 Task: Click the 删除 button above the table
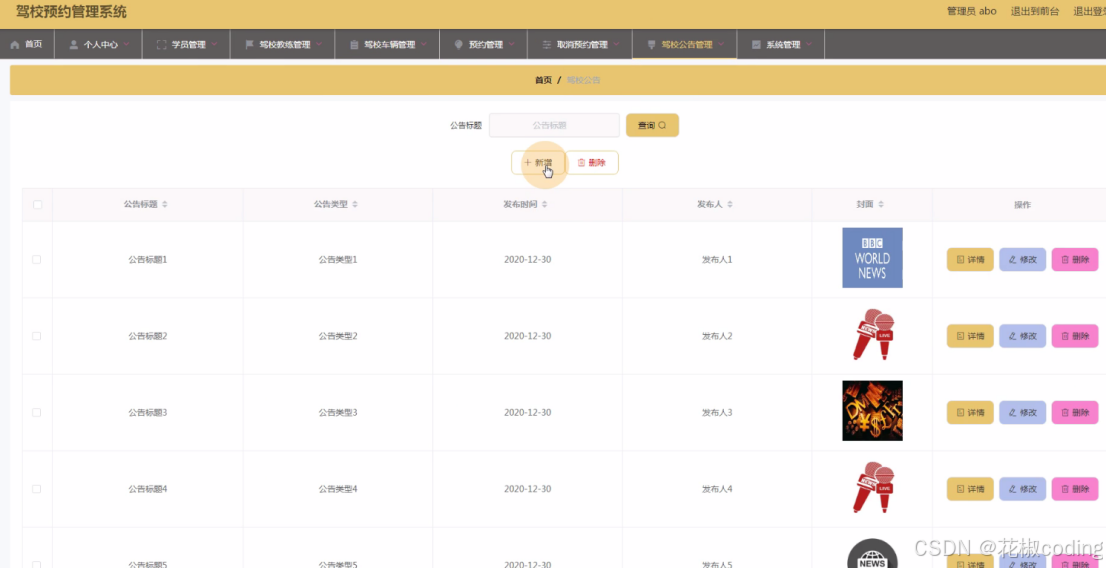coord(592,162)
